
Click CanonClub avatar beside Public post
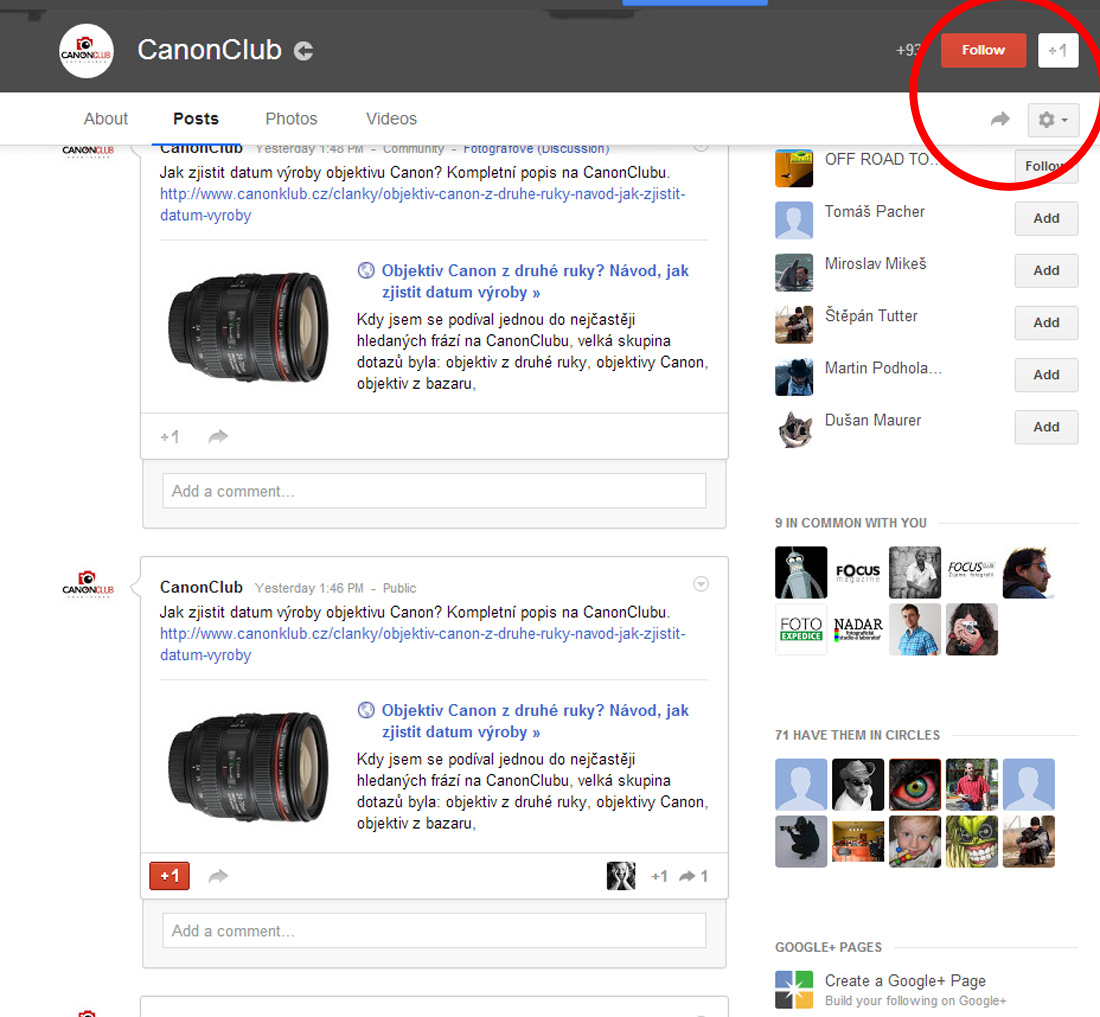click(x=88, y=584)
